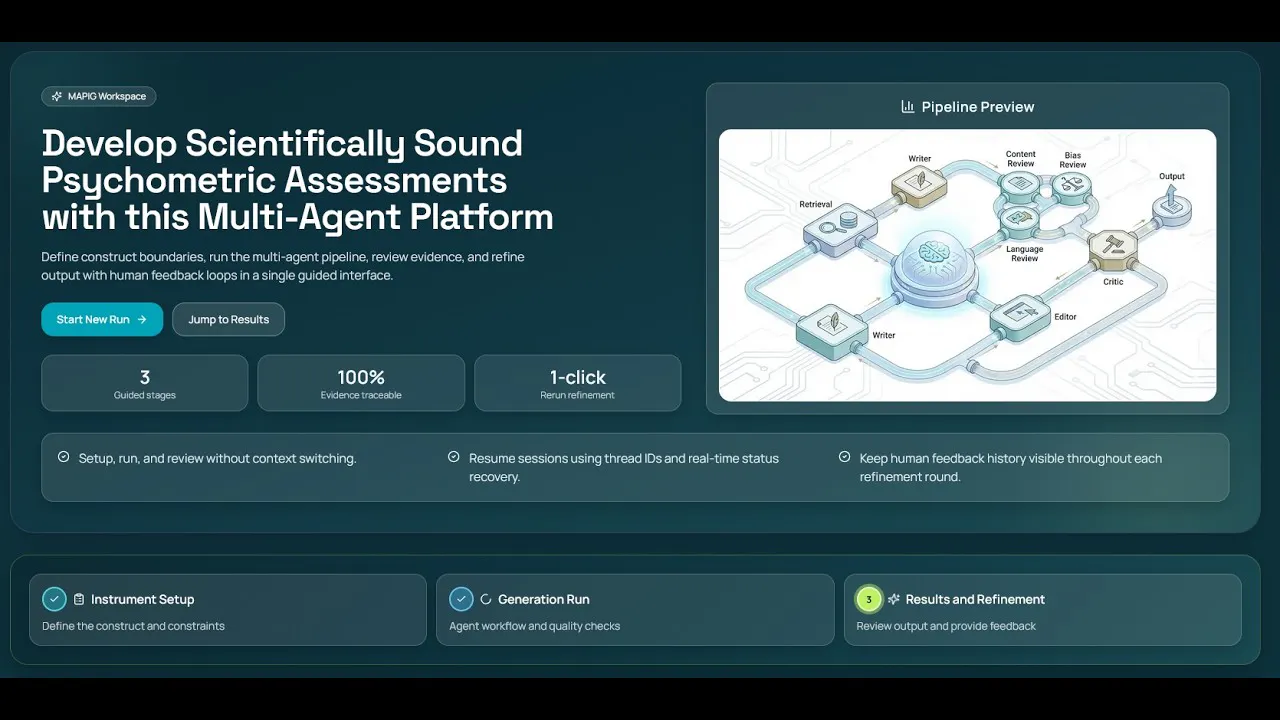Click the sparkle icon next to Results and Refinement
This screenshot has width=1280, height=720.
pyautogui.click(x=894, y=600)
